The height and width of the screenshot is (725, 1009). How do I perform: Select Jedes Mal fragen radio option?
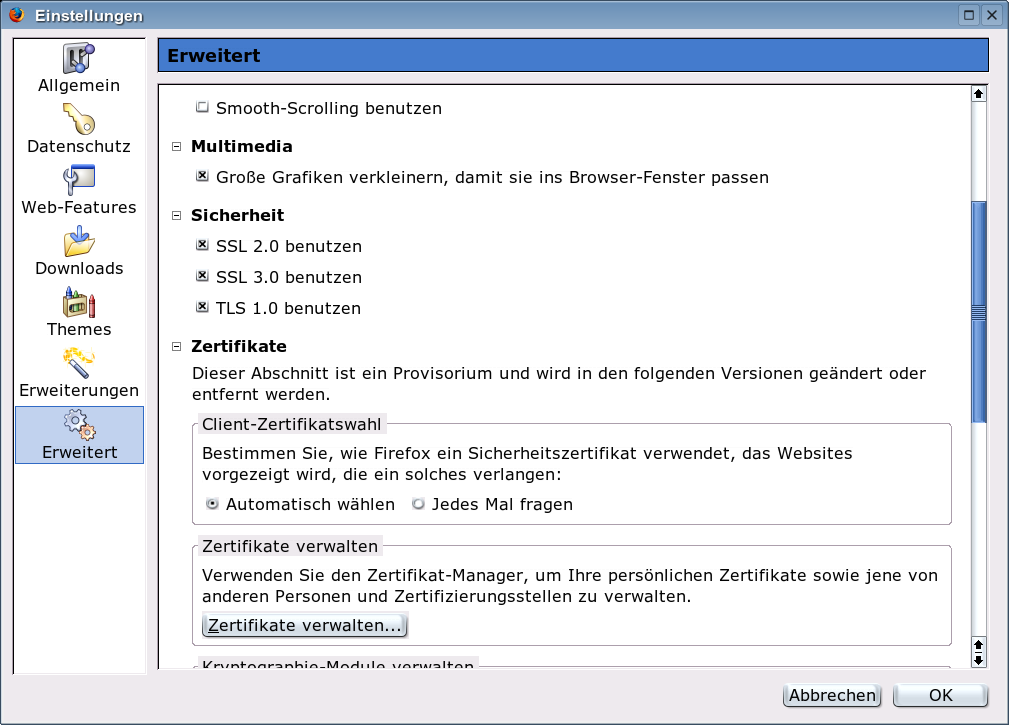[x=419, y=504]
